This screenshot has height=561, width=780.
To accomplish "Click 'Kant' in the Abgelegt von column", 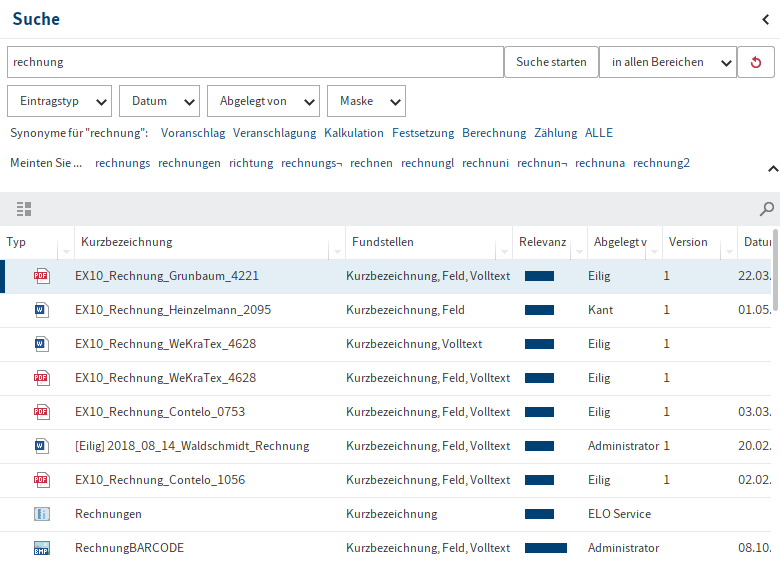I will (x=600, y=310).
